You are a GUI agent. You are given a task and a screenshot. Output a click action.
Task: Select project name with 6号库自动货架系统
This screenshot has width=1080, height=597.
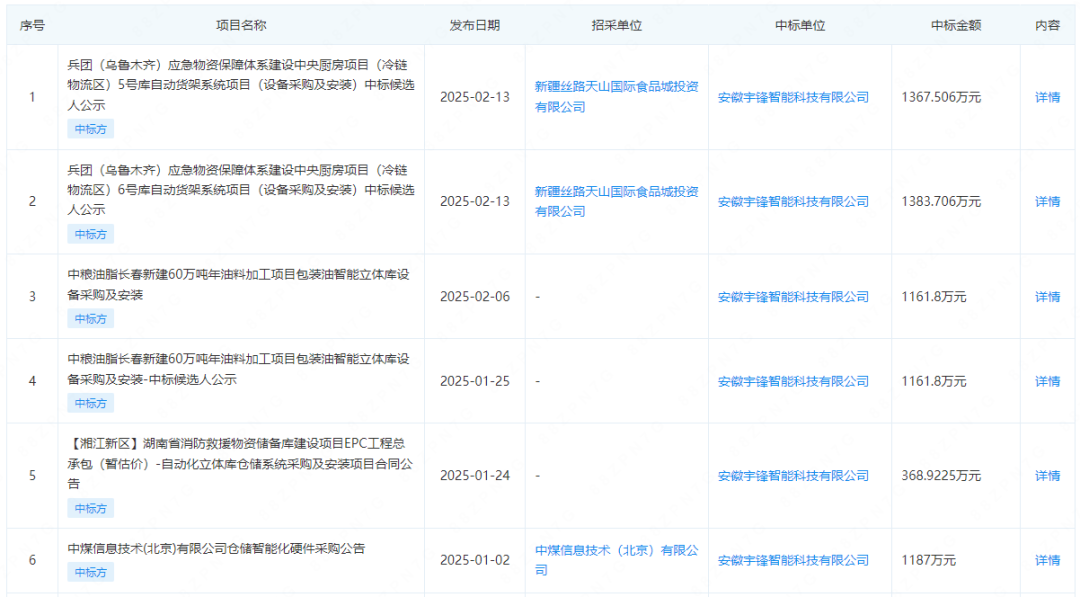click(240, 189)
